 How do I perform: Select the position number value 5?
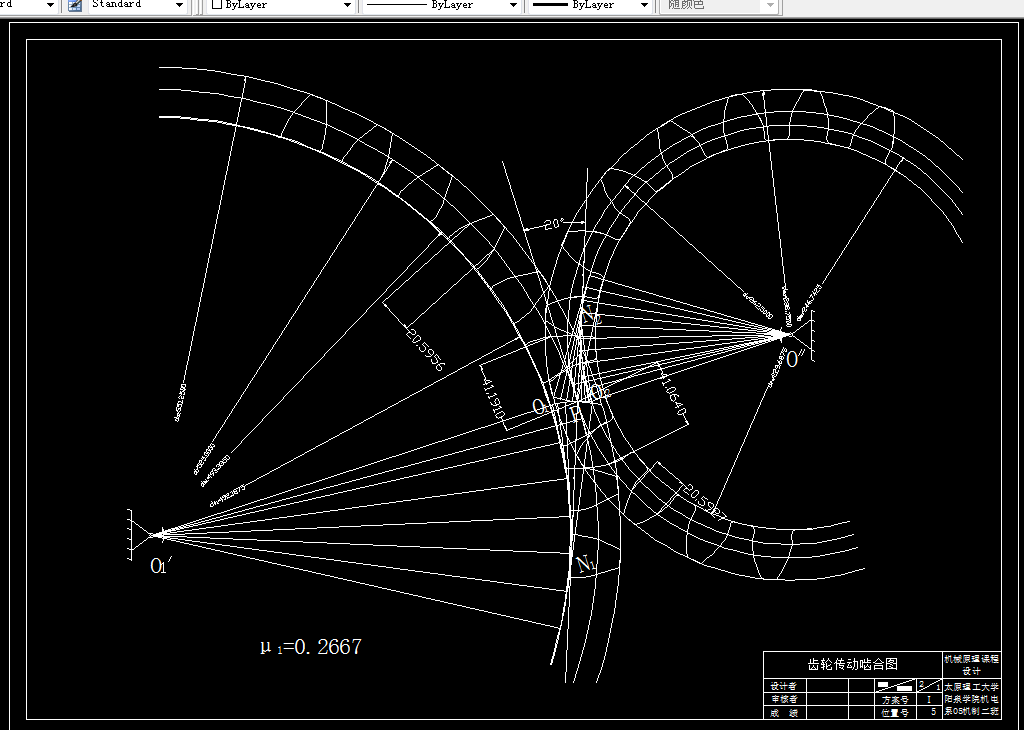point(933,712)
